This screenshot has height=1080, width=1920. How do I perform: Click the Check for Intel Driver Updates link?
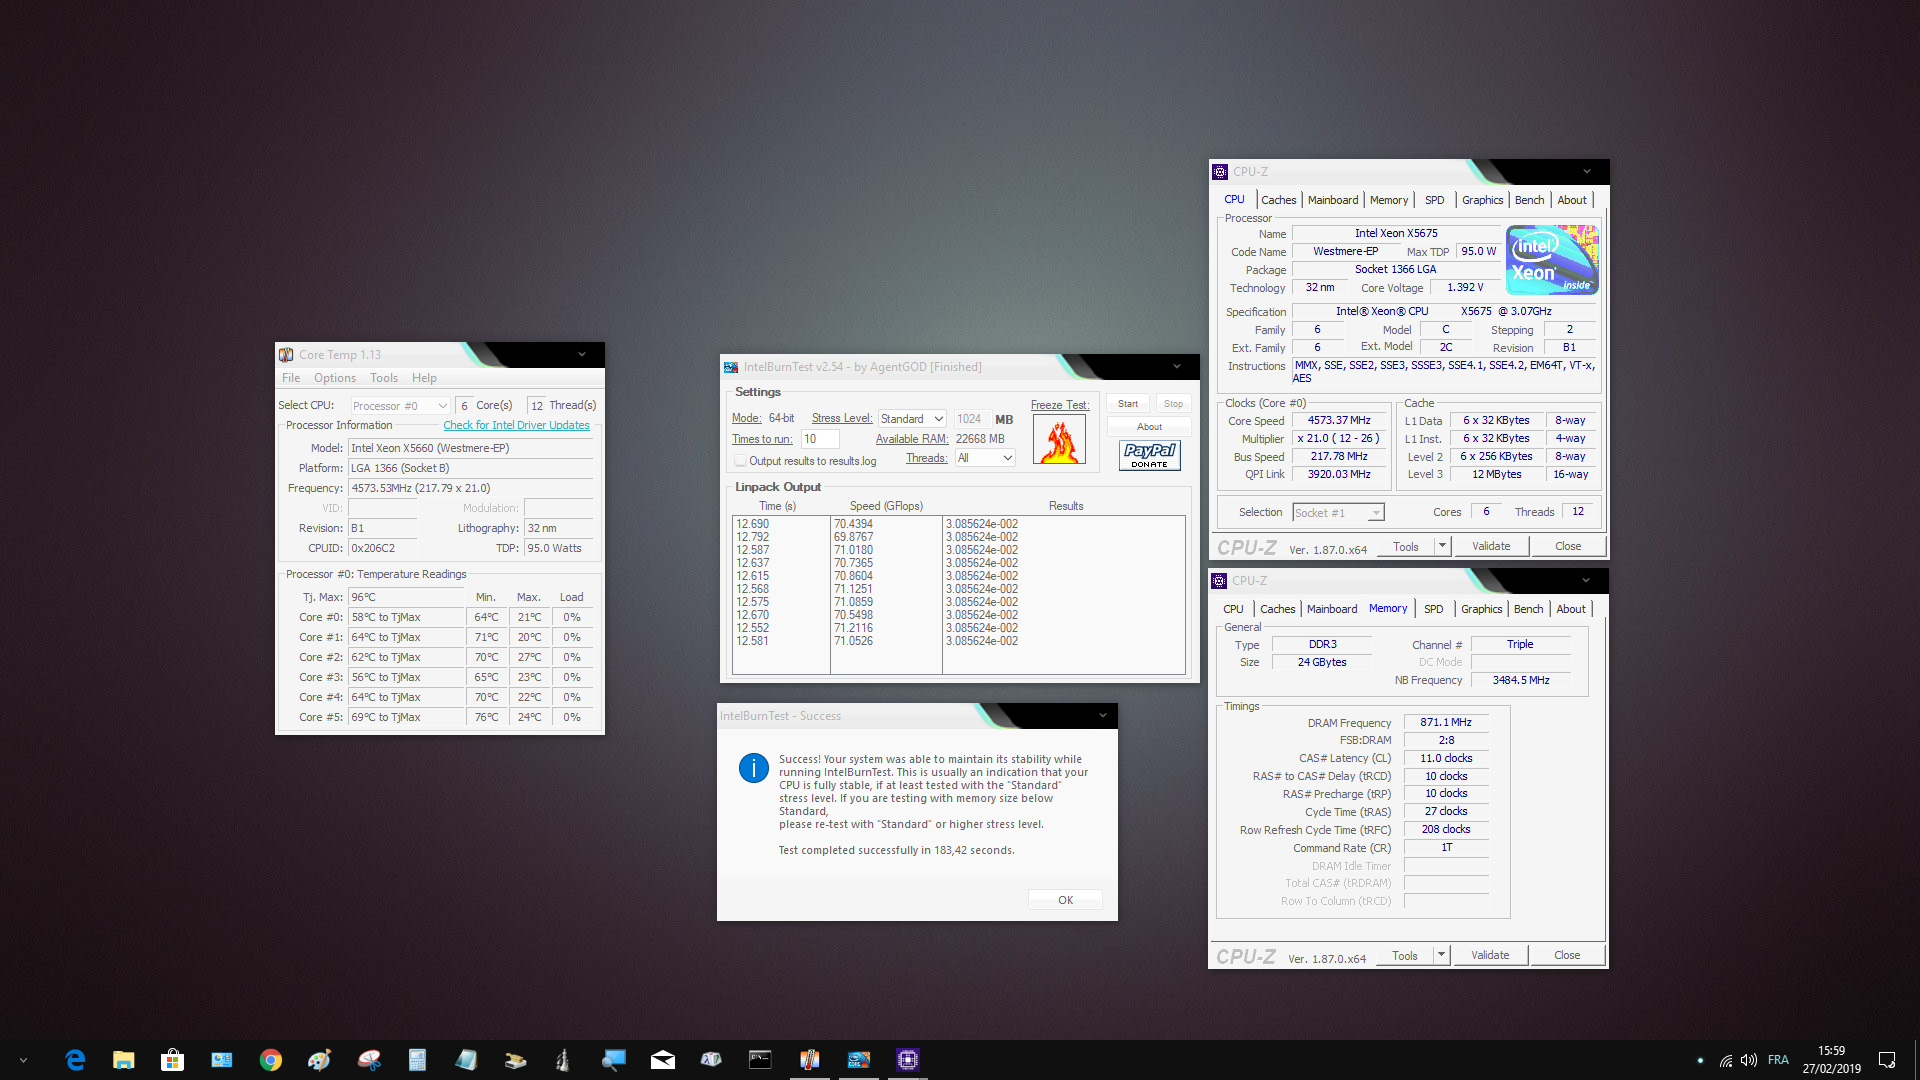pyautogui.click(x=516, y=425)
